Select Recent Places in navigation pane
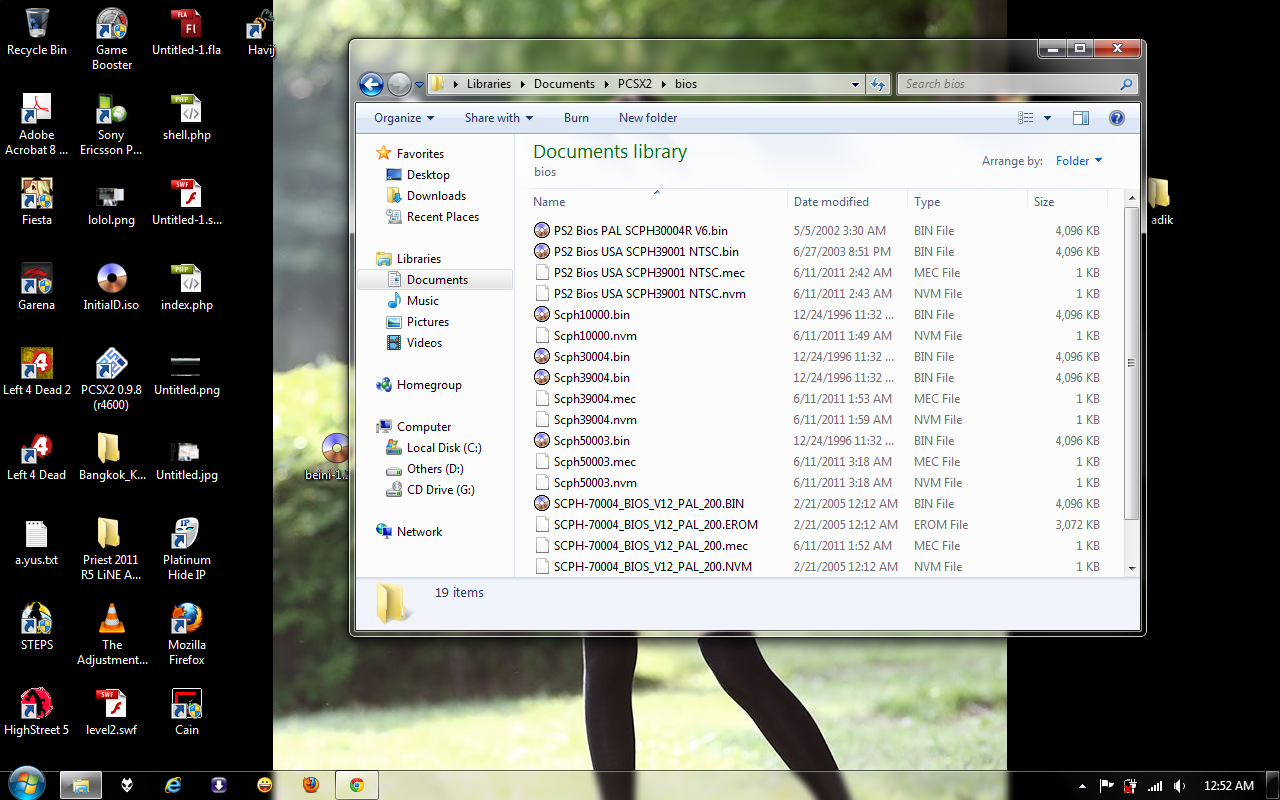The image size is (1280, 800). (442, 217)
